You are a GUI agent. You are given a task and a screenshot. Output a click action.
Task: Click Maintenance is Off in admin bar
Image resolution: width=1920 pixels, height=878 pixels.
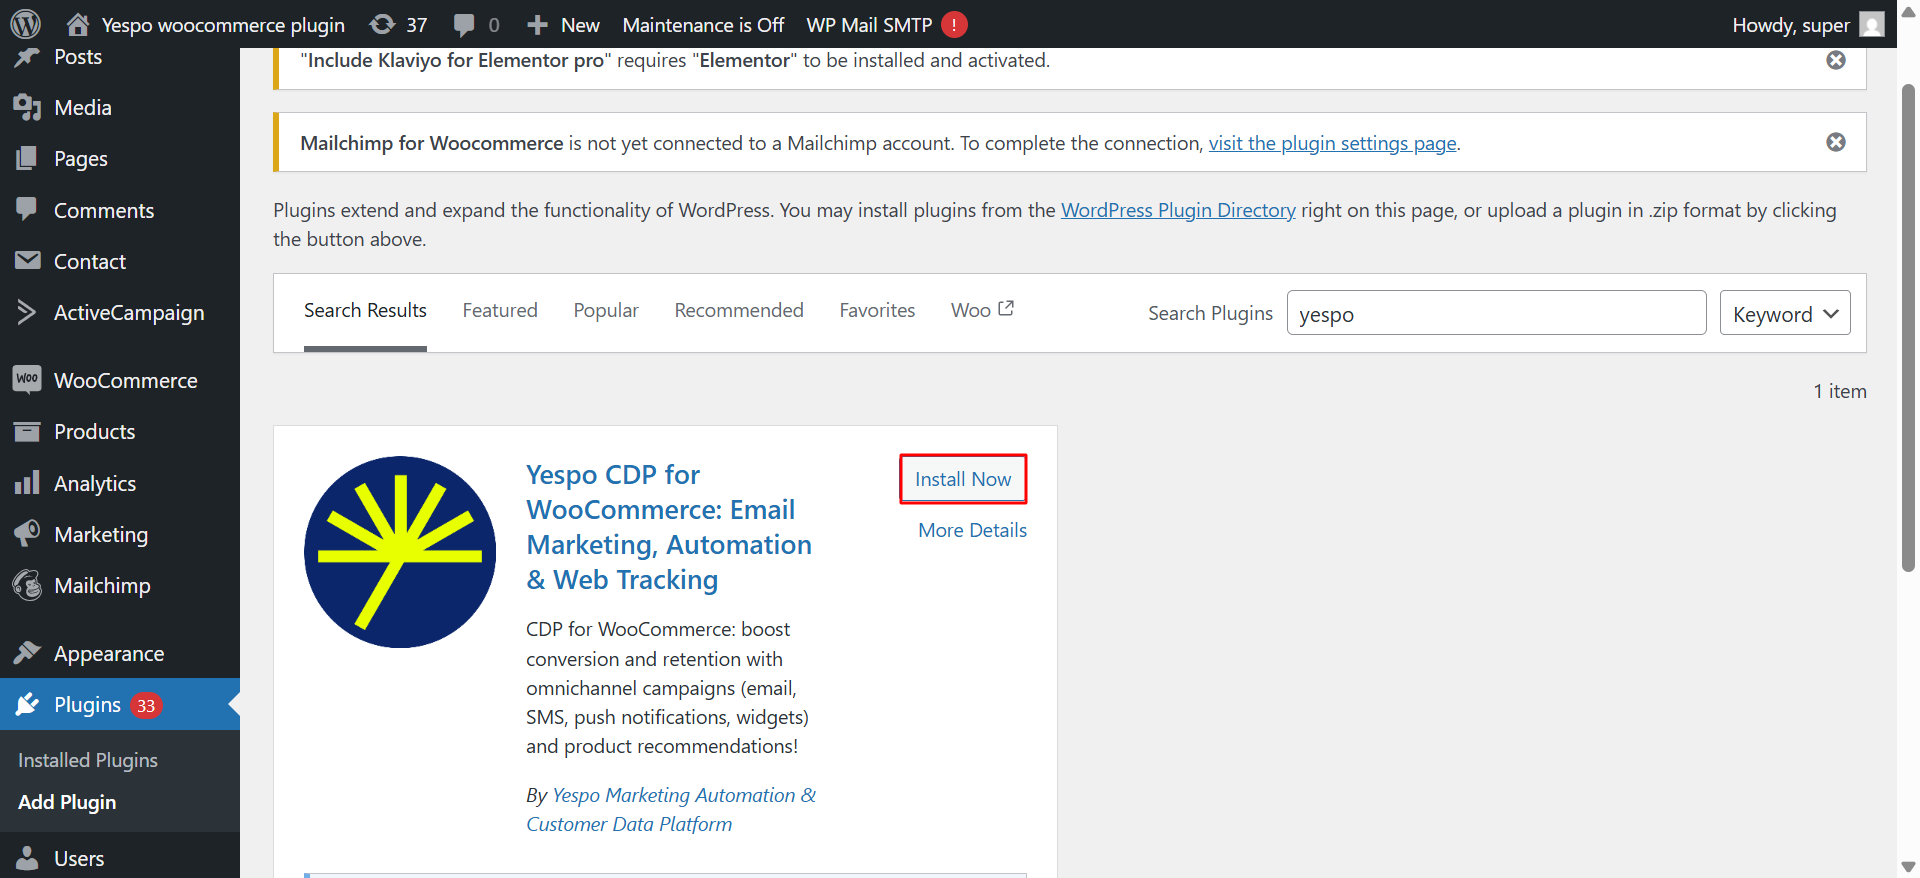click(703, 24)
